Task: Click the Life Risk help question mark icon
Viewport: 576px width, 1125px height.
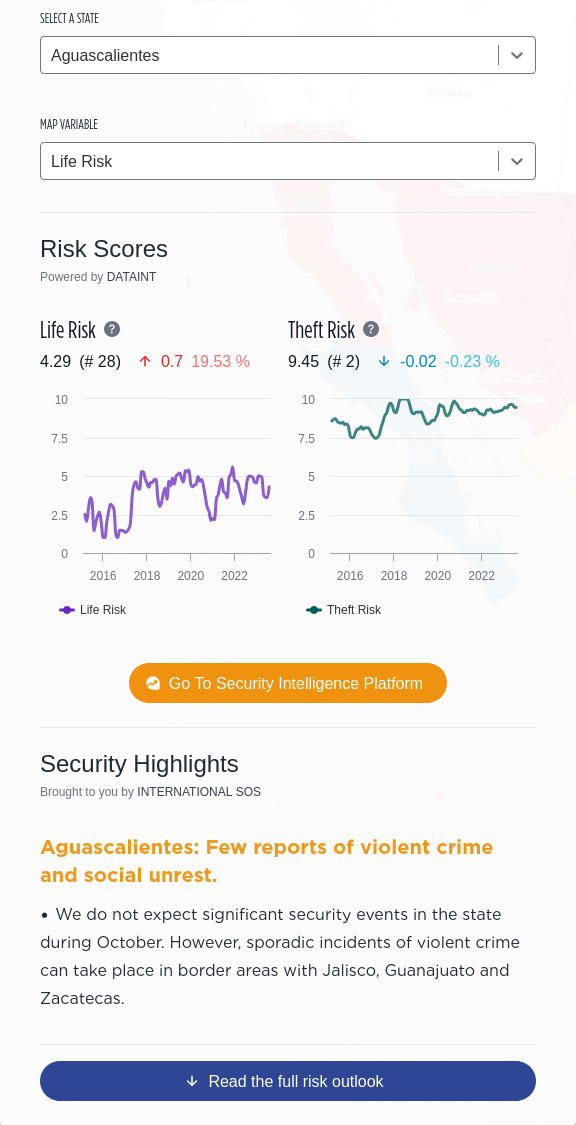Action: tap(111, 329)
